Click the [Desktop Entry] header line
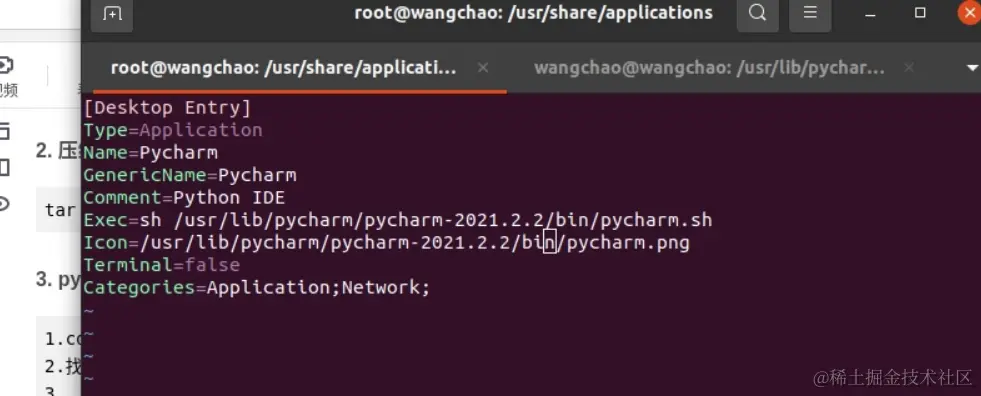This screenshot has height=396, width=981. pyautogui.click(x=168, y=108)
